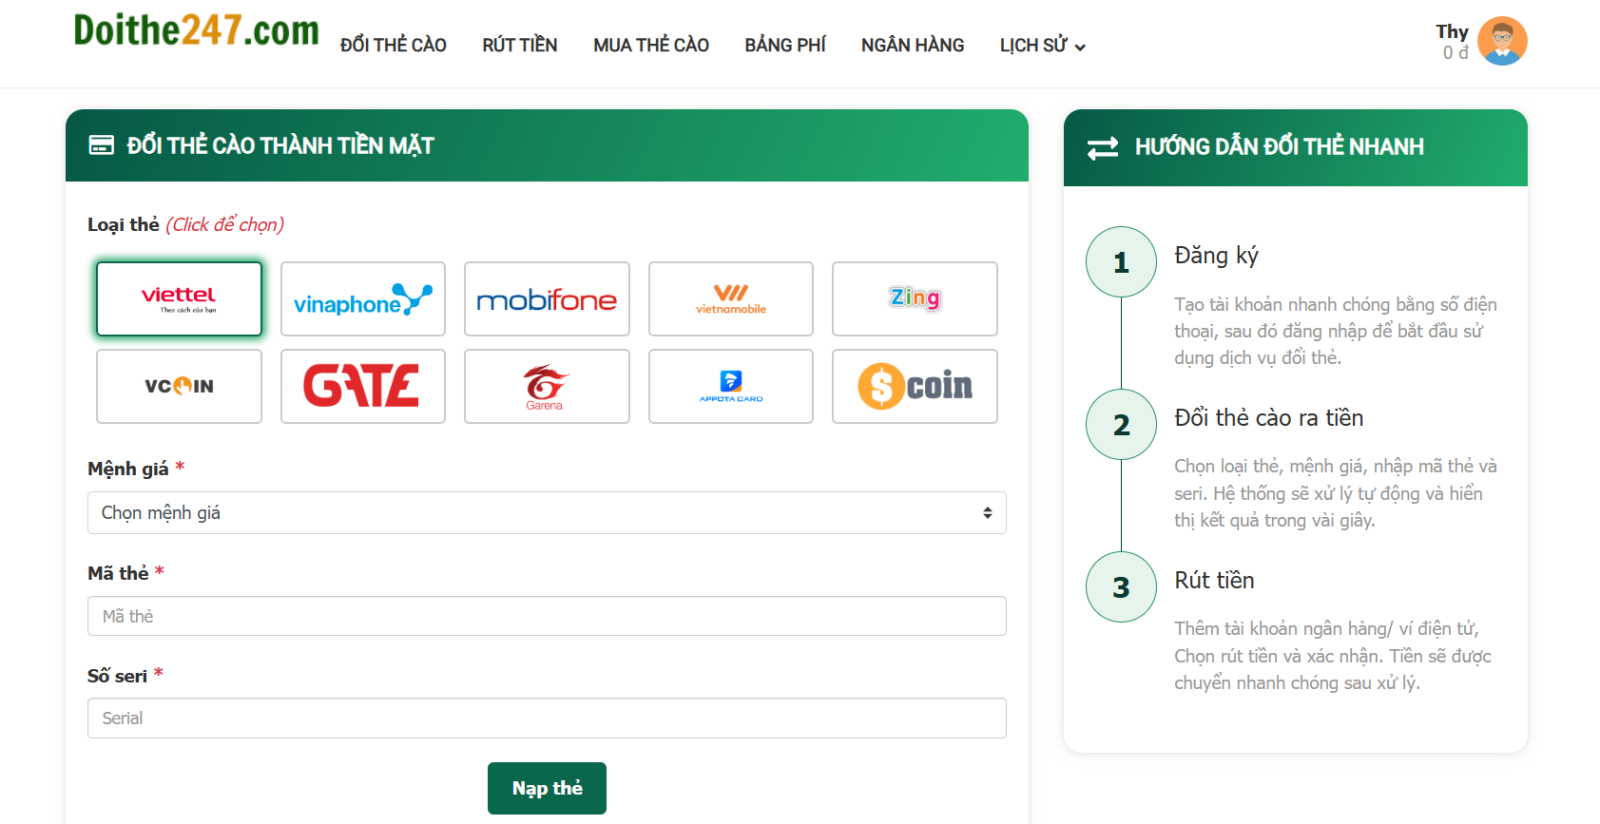The height and width of the screenshot is (824, 1600).
Task: Navigate to MUA THẺ CÀO
Action: (651, 45)
